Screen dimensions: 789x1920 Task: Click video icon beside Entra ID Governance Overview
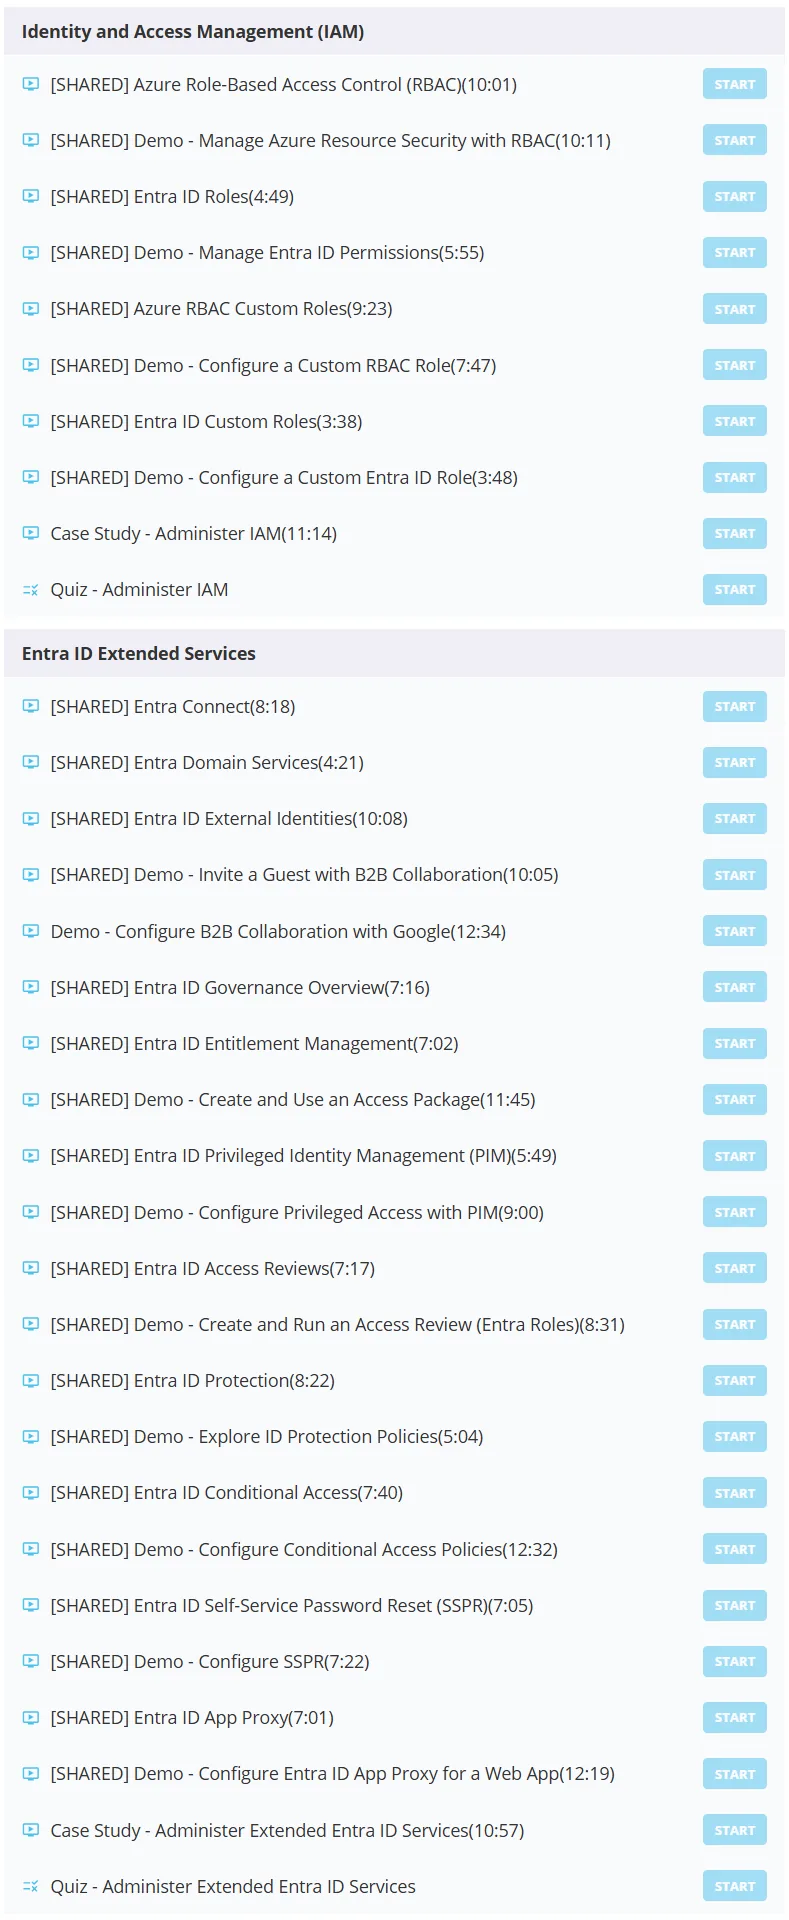point(30,987)
